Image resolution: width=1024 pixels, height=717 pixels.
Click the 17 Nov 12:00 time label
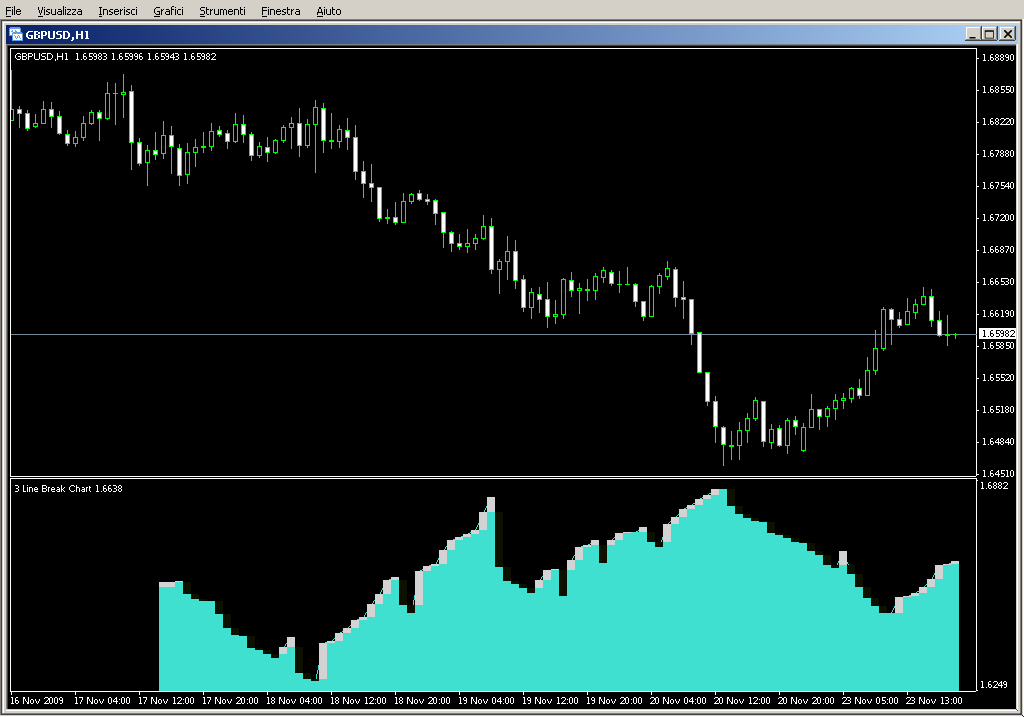pos(166,701)
